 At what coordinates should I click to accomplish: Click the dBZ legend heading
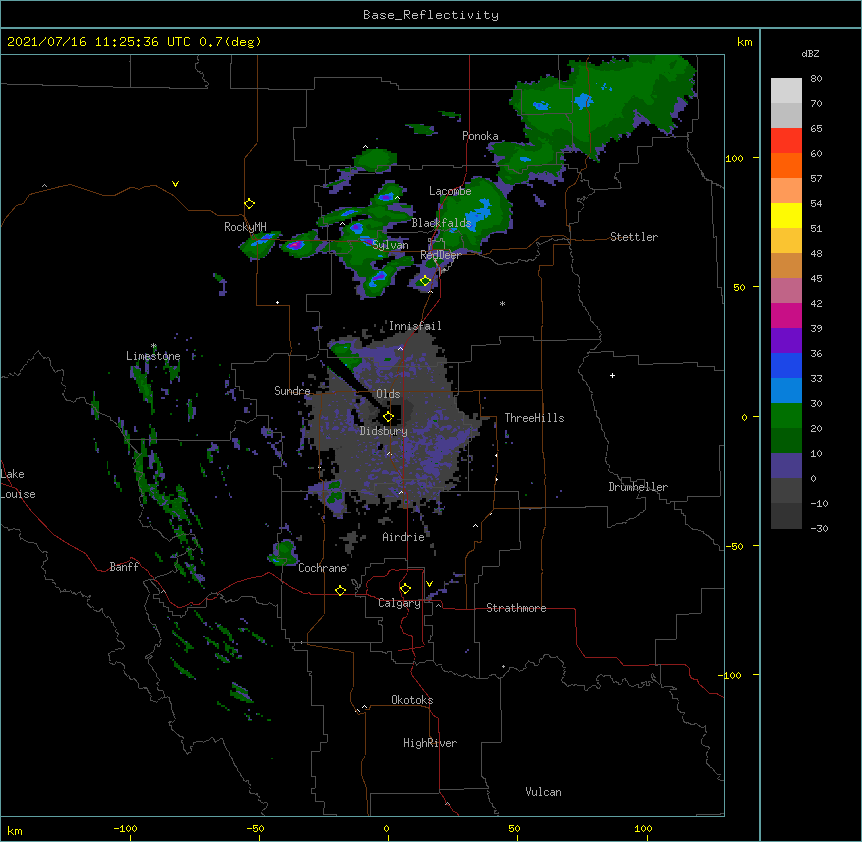click(x=810, y=53)
